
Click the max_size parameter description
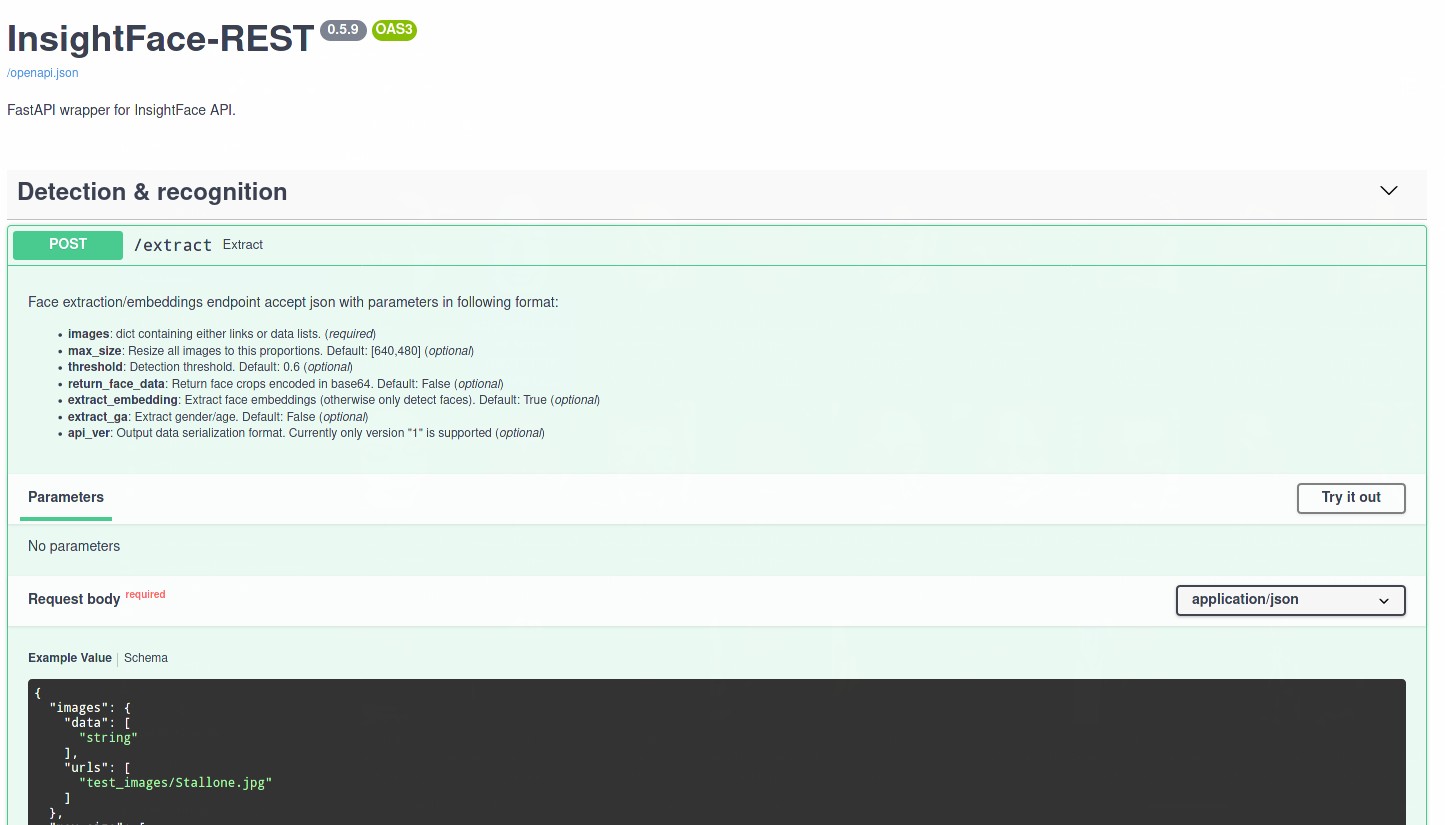click(270, 351)
